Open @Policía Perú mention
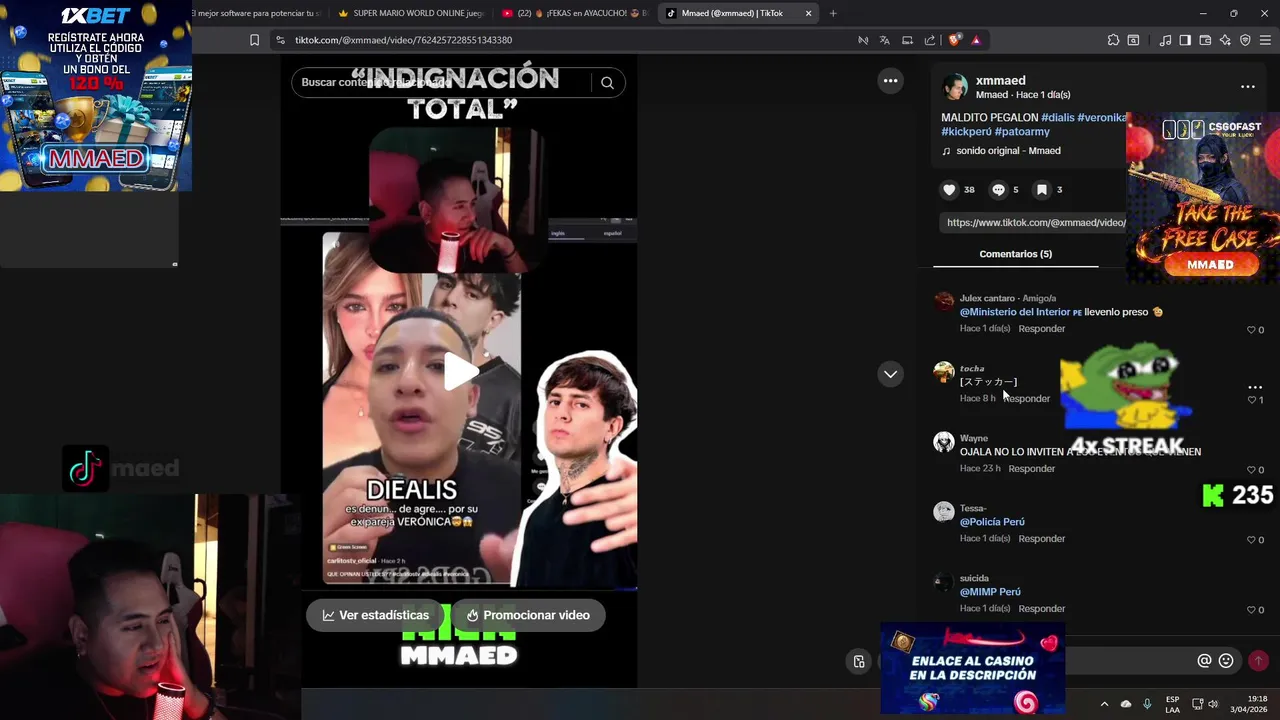The width and height of the screenshot is (1280, 720). click(992, 522)
